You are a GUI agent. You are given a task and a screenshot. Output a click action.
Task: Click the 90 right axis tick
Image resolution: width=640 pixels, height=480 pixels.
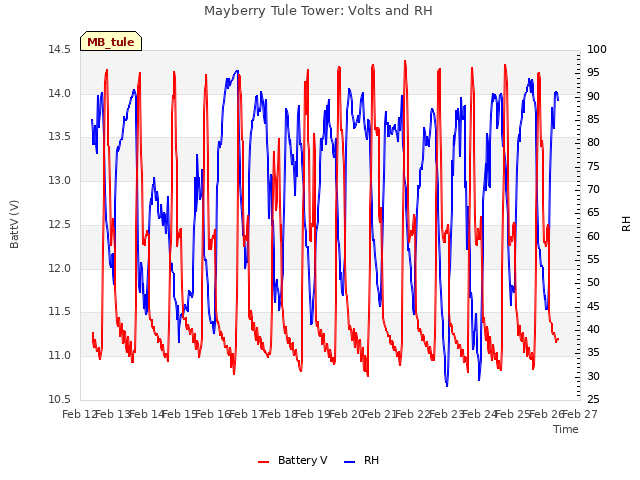click(x=593, y=96)
